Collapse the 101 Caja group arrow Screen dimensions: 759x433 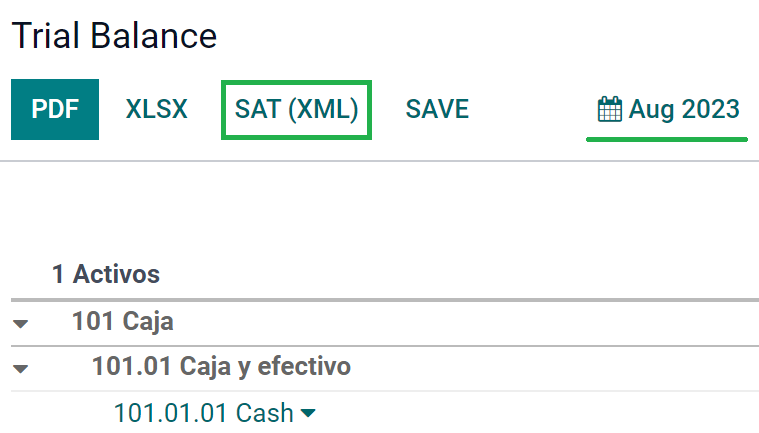(x=21, y=324)
